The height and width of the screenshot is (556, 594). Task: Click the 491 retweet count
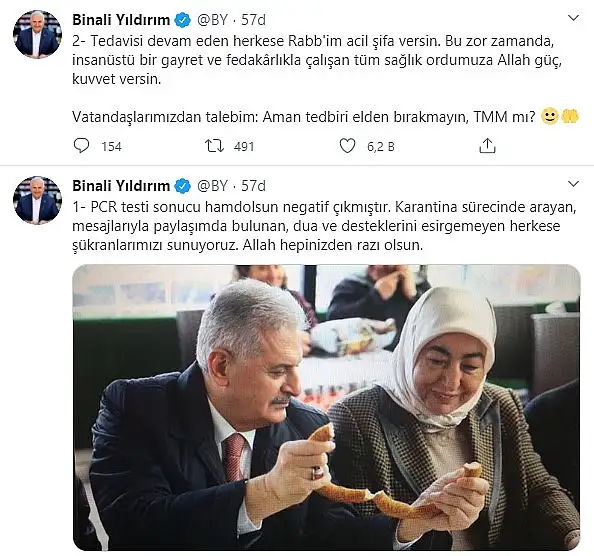pos(244,147)
